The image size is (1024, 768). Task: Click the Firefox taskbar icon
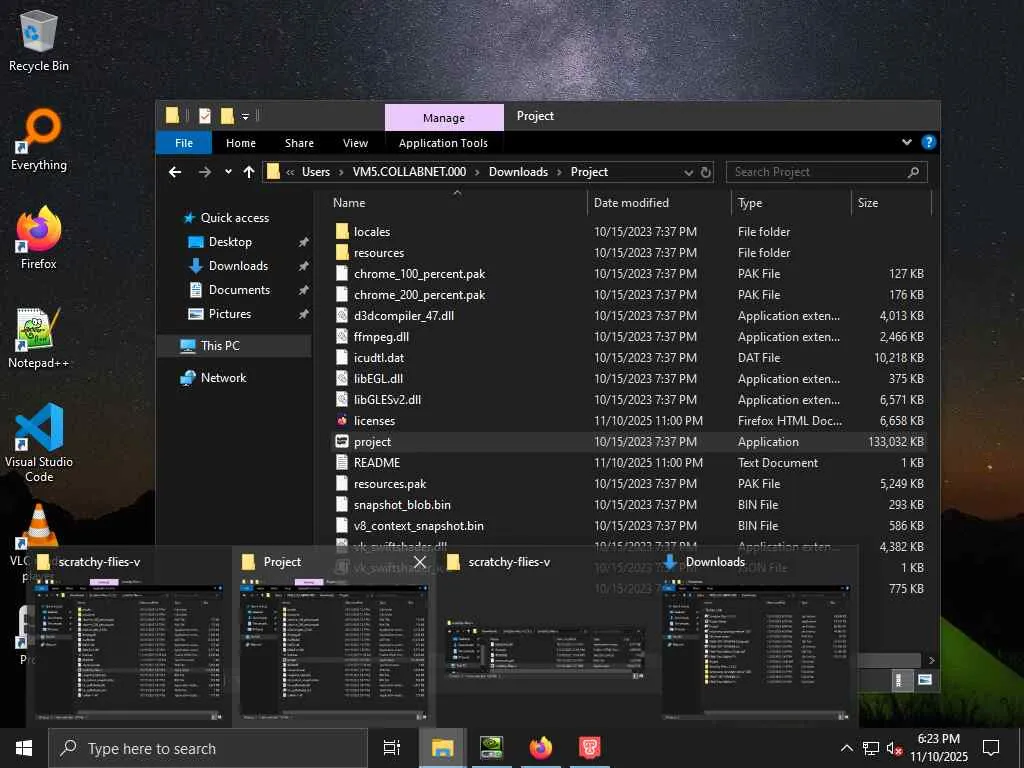tap(541, 748)
